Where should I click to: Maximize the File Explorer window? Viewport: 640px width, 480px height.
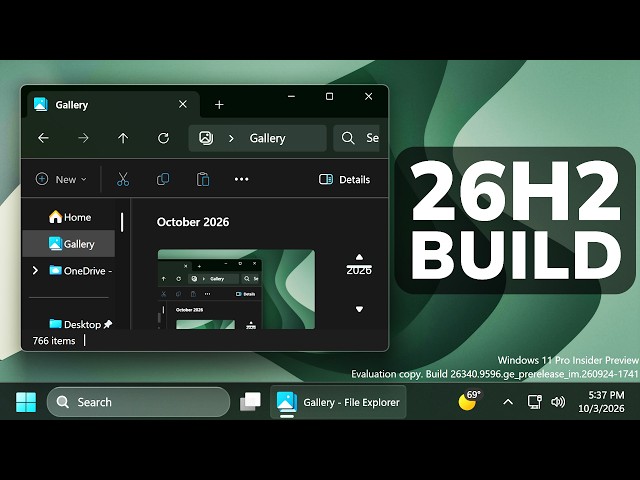[329, 97]
